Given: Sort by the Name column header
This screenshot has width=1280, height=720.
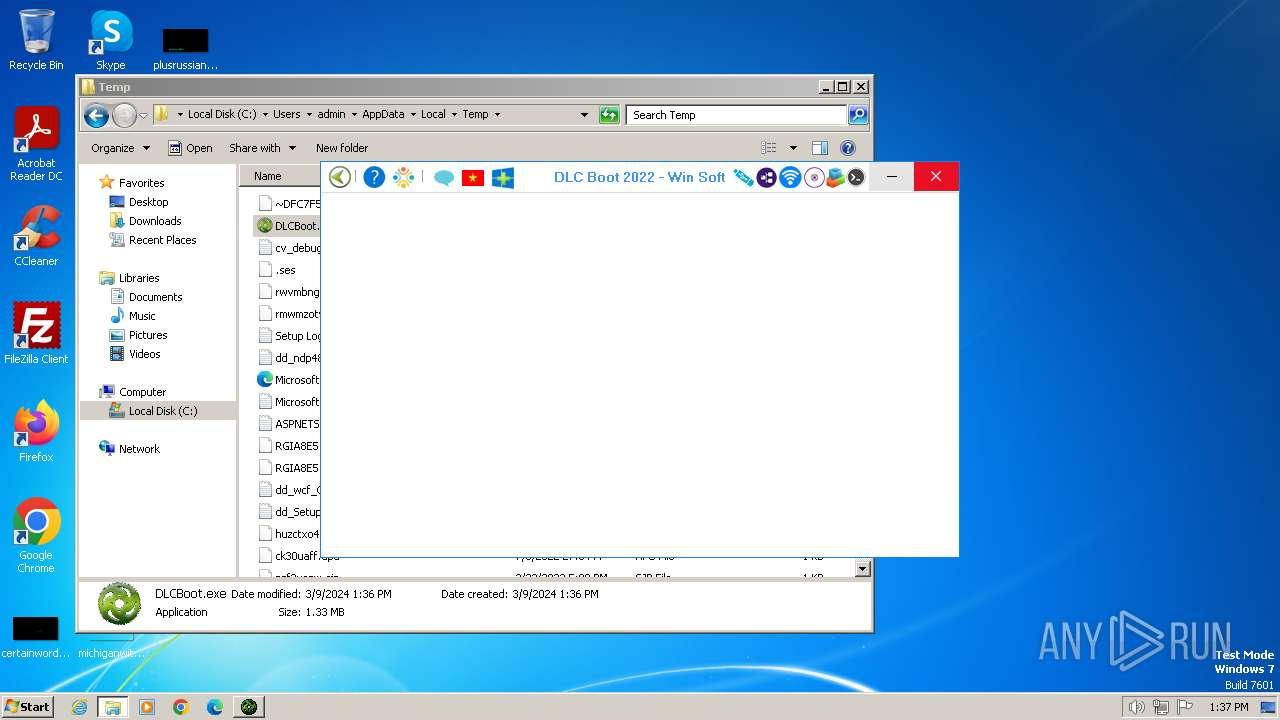Looking at the screenshot, I should [267, 176].
